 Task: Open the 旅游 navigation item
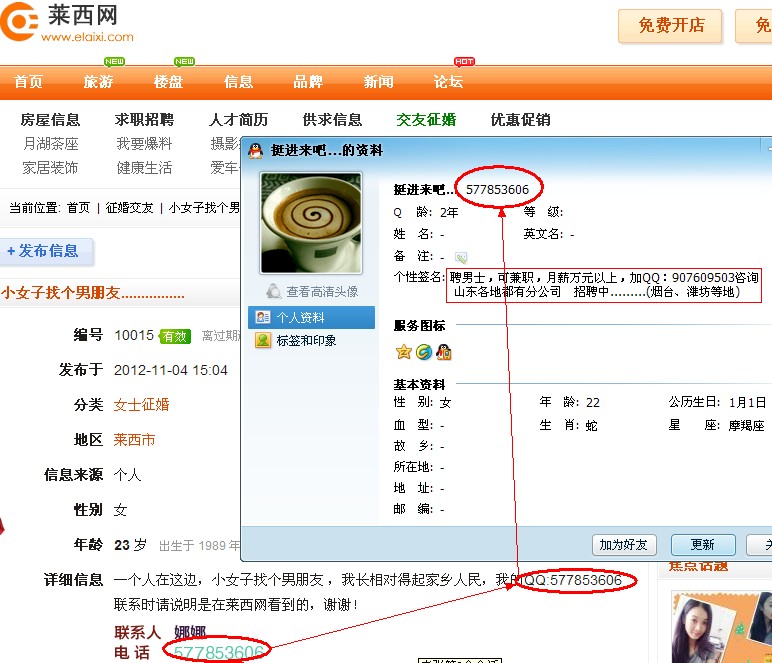[98, 81]
